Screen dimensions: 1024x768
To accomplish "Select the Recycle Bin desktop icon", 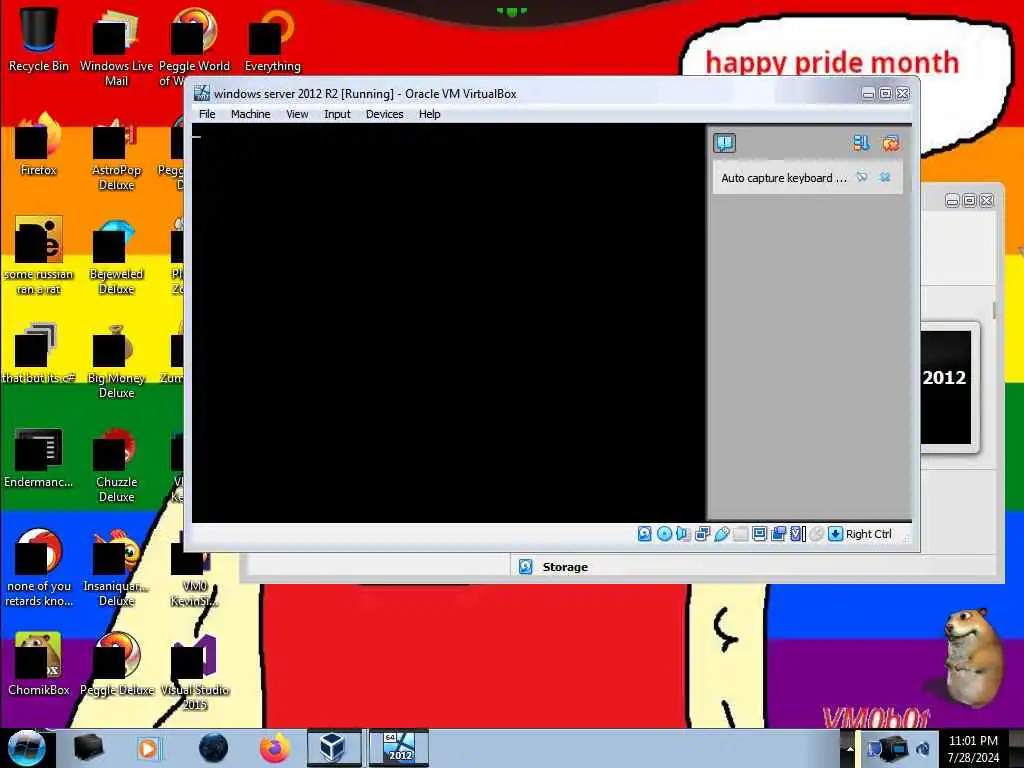I will pos(39,40).
